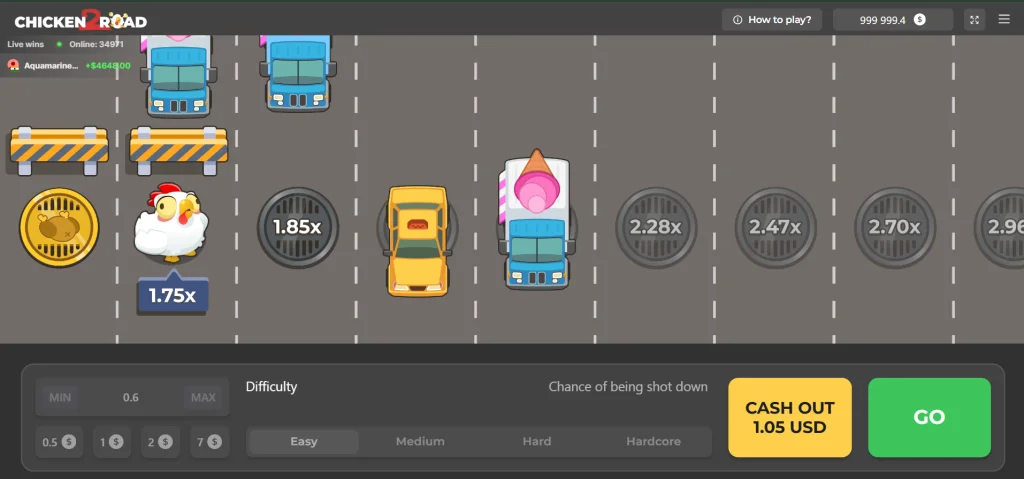Choose the 0.5 dollar quick bet

pos(59,442)
